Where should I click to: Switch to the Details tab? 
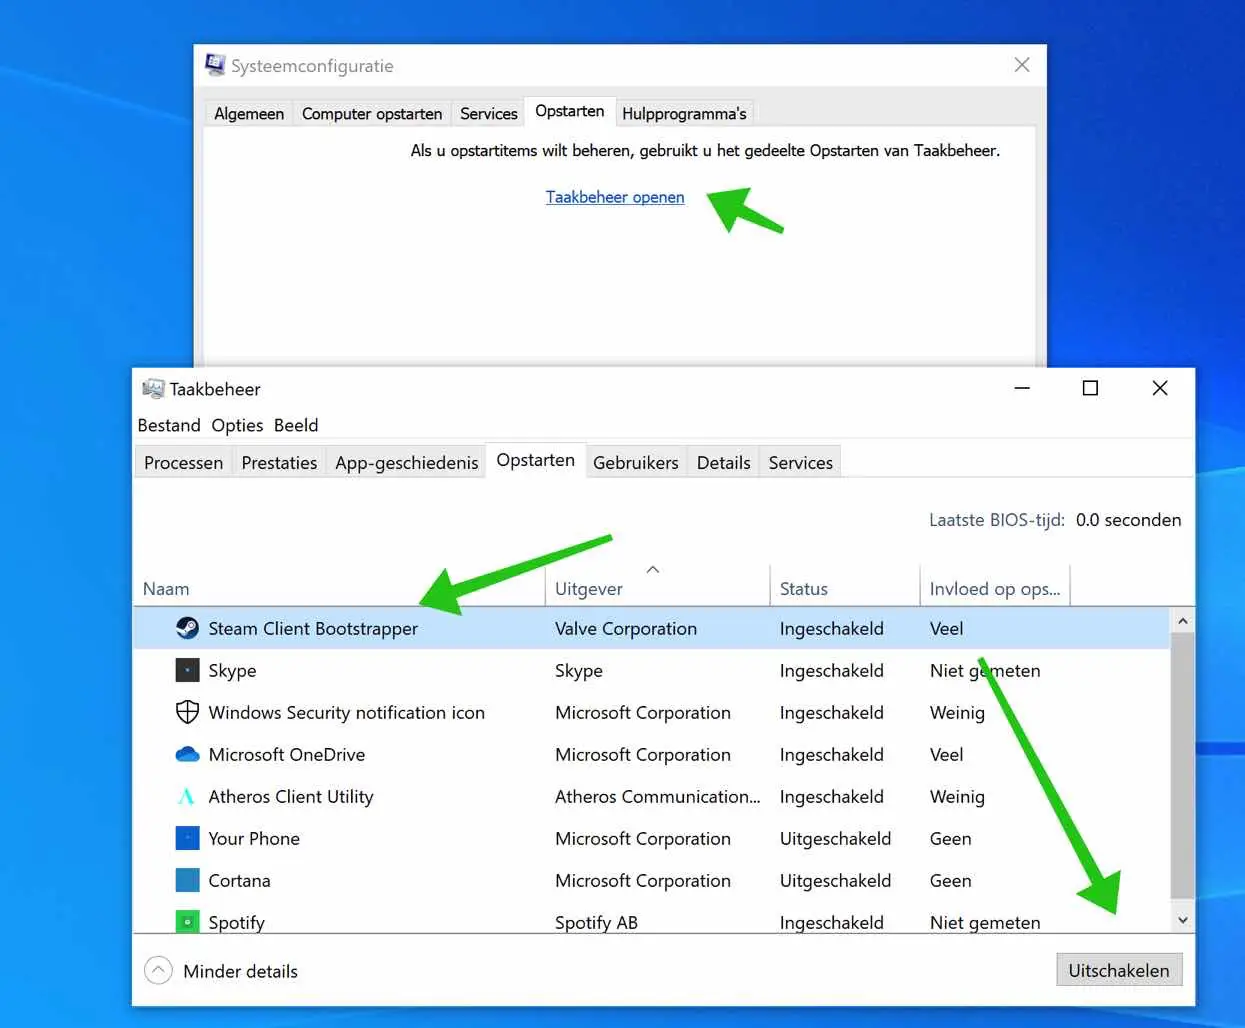pyautogui.click(x=723, y=462)
